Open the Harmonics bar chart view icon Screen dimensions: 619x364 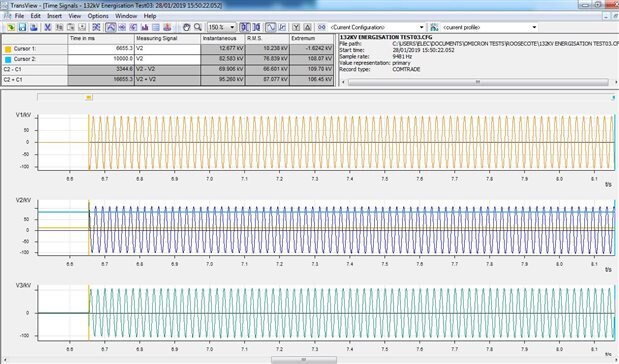point(144,27)
